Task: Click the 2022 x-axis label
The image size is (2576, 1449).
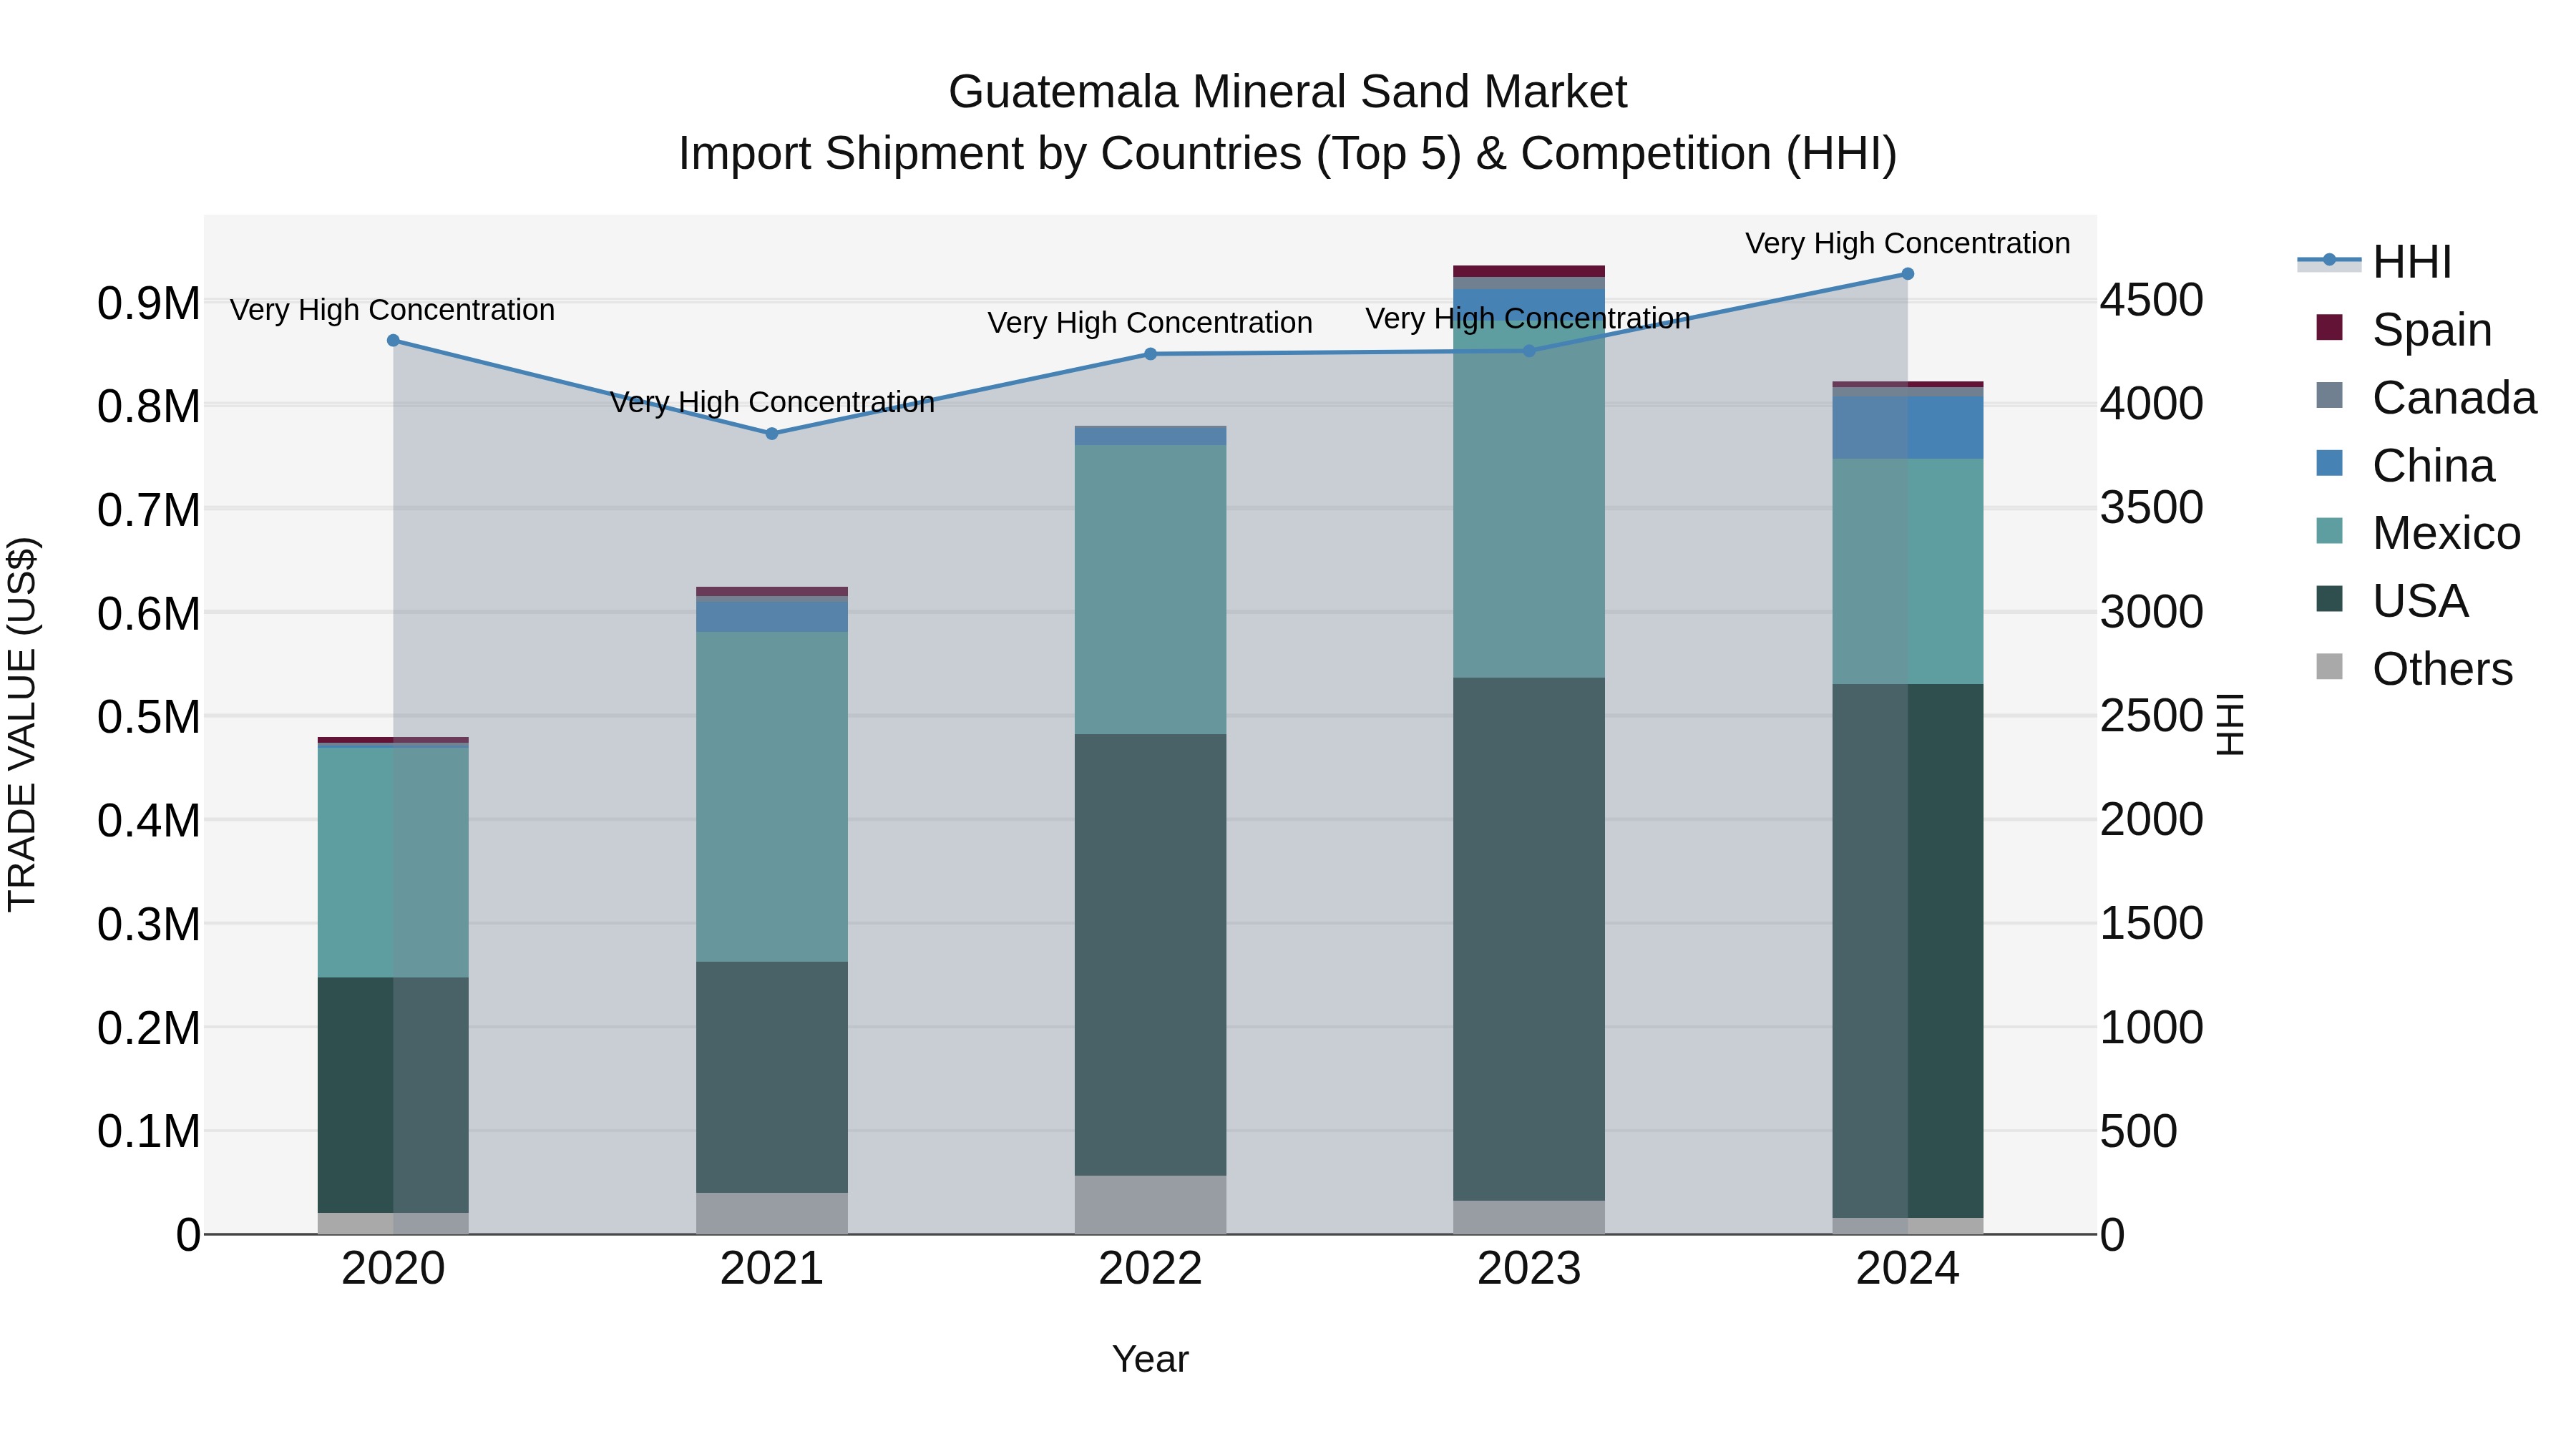Action: click(x=1150, y=1269)
